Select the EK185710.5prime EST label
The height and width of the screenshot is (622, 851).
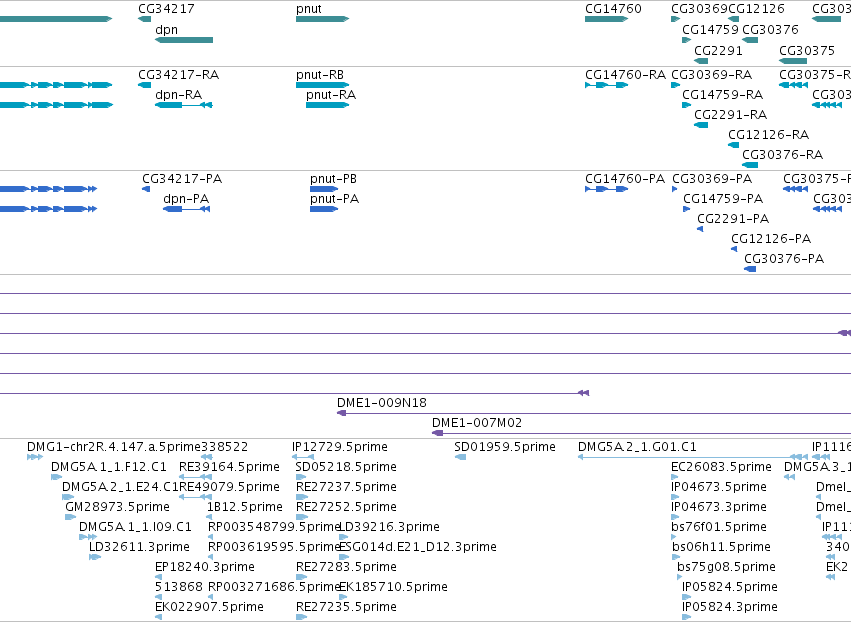click(x=393, y=587)
